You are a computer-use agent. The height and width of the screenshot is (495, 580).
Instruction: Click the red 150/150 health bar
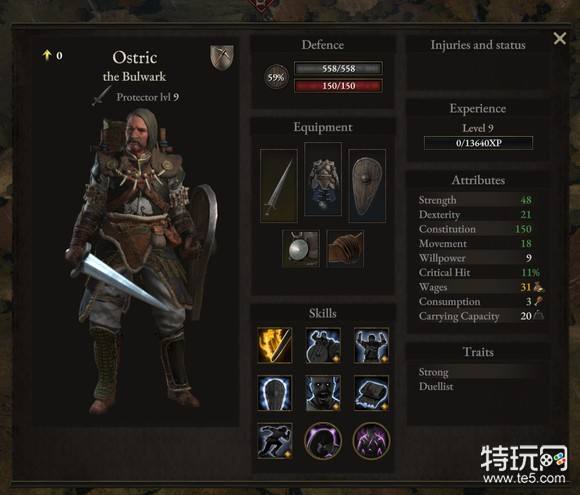pyautogui.click(x=338, y=86)
